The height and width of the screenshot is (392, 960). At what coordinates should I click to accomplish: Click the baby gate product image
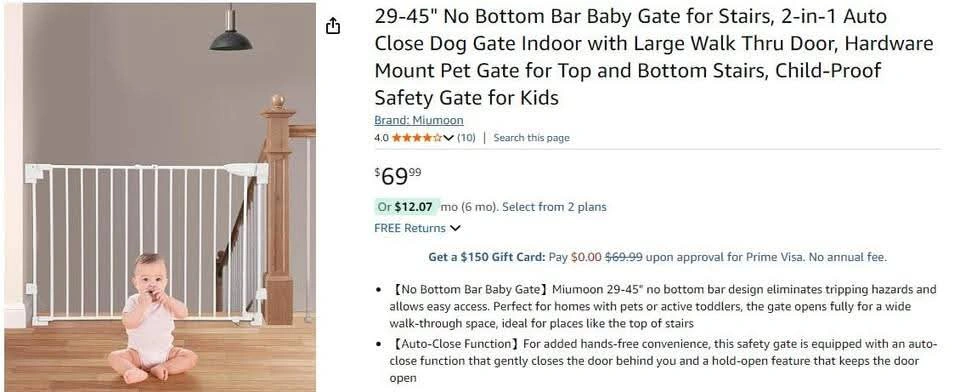(160, 197)
